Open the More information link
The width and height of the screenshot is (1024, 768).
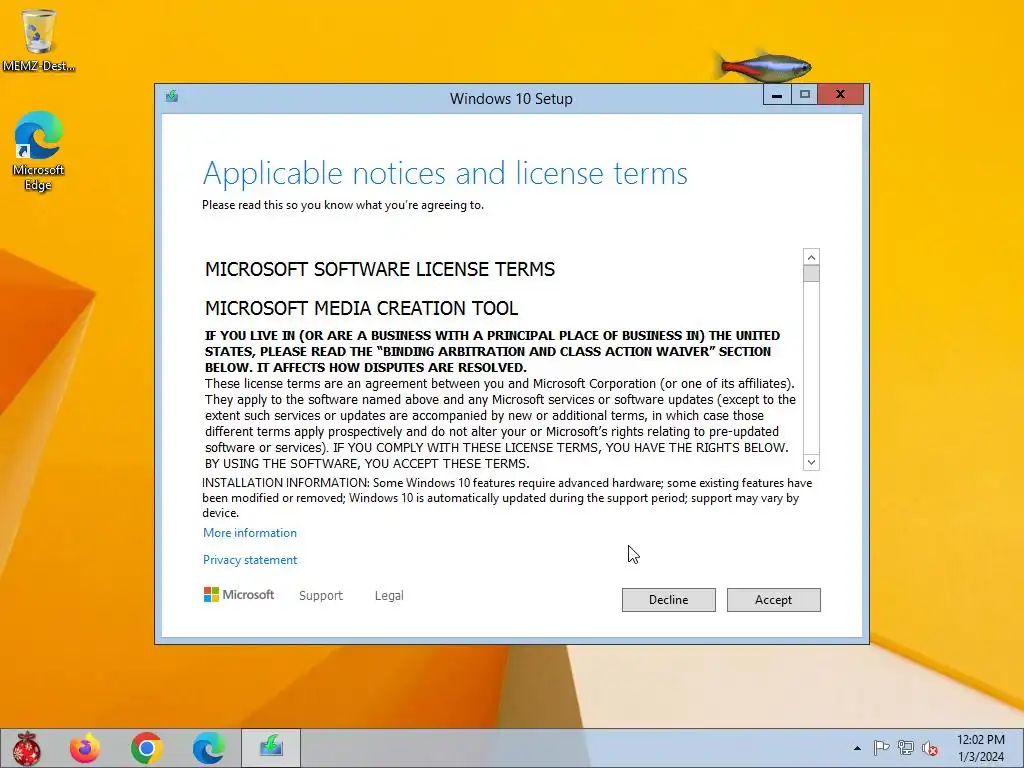pyautogui.click(x=249, y=533)
